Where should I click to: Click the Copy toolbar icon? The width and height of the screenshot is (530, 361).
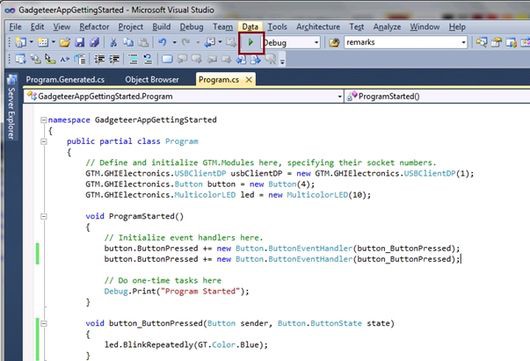tap(128, 42)
